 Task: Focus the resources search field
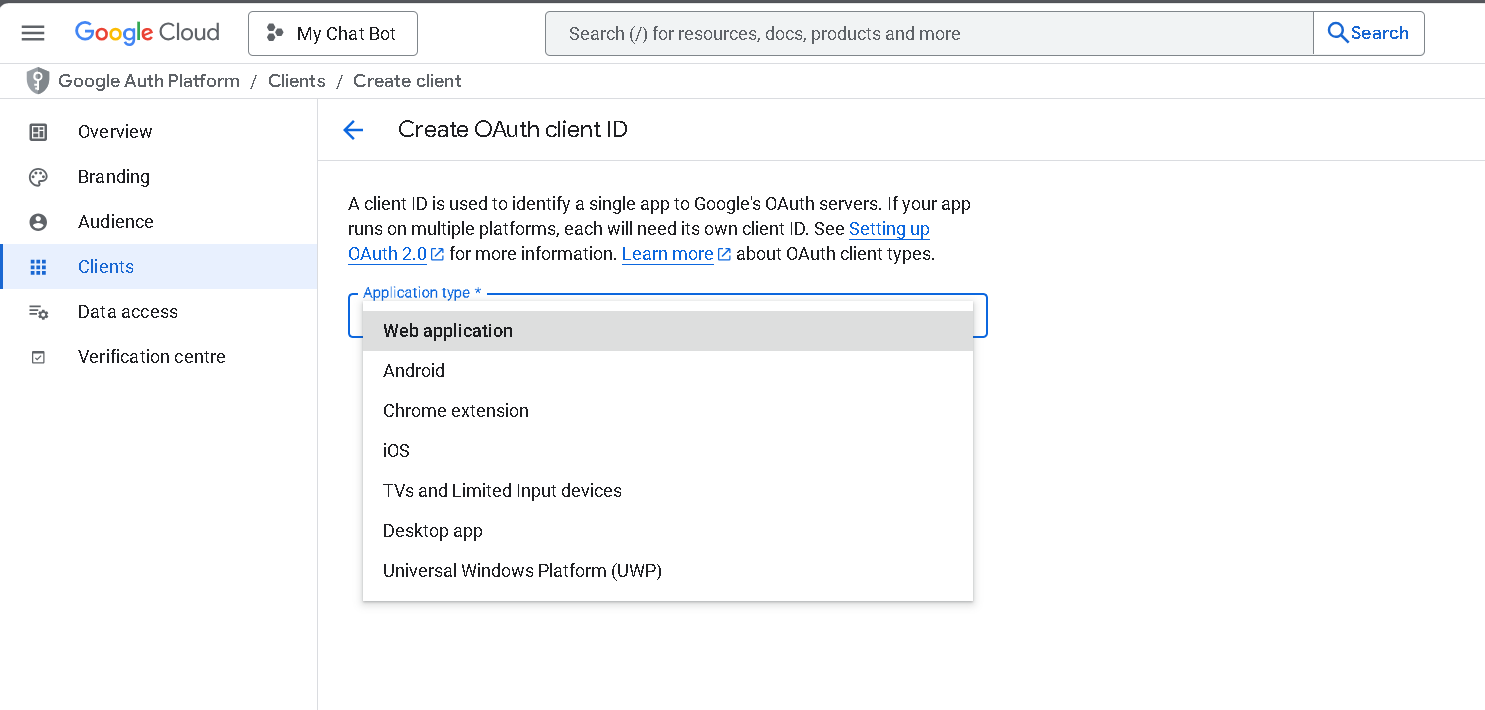928,34
